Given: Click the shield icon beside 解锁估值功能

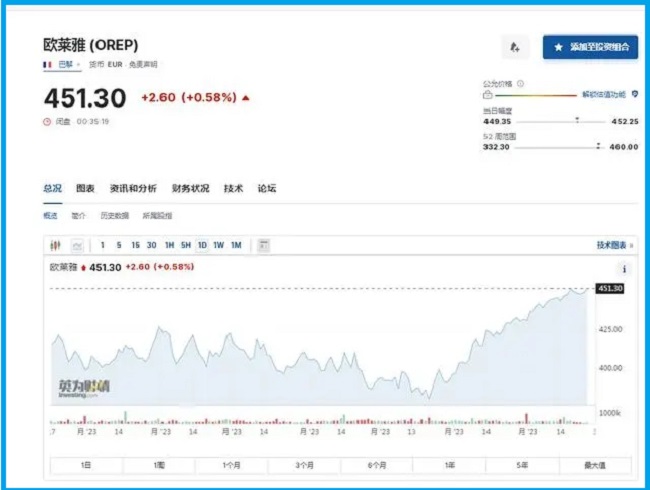Looking at the screenshot, I should [x=635, y=94].
